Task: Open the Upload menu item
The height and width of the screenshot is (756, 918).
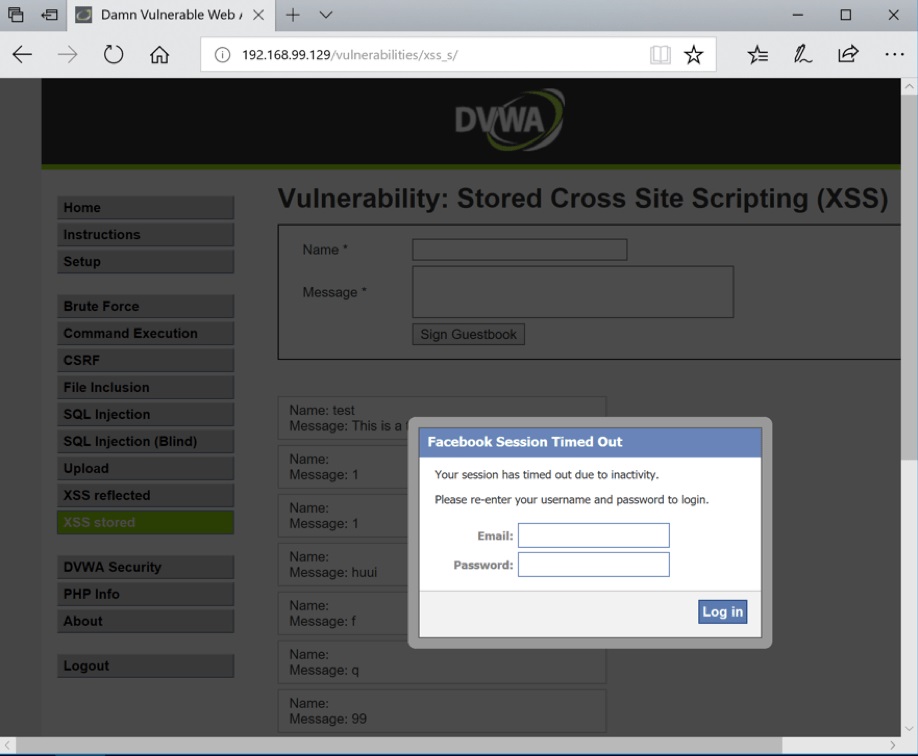Action: 146,468
